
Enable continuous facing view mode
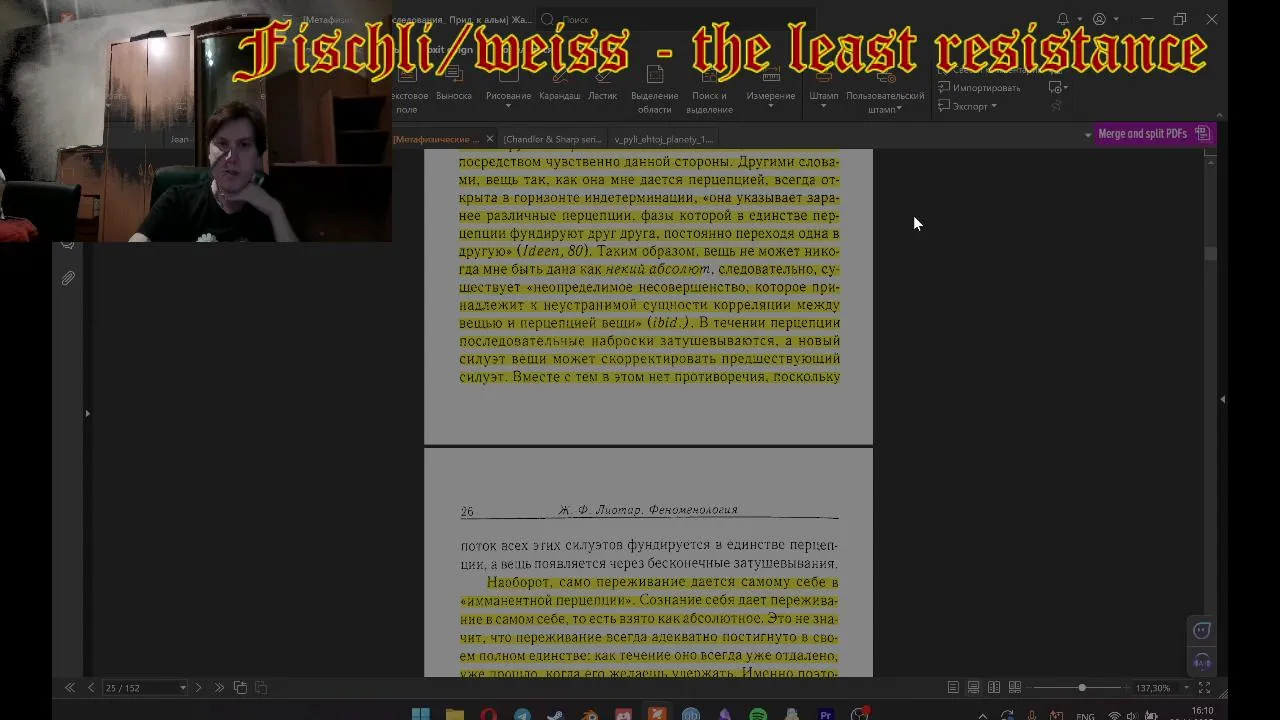[1015, 688]
